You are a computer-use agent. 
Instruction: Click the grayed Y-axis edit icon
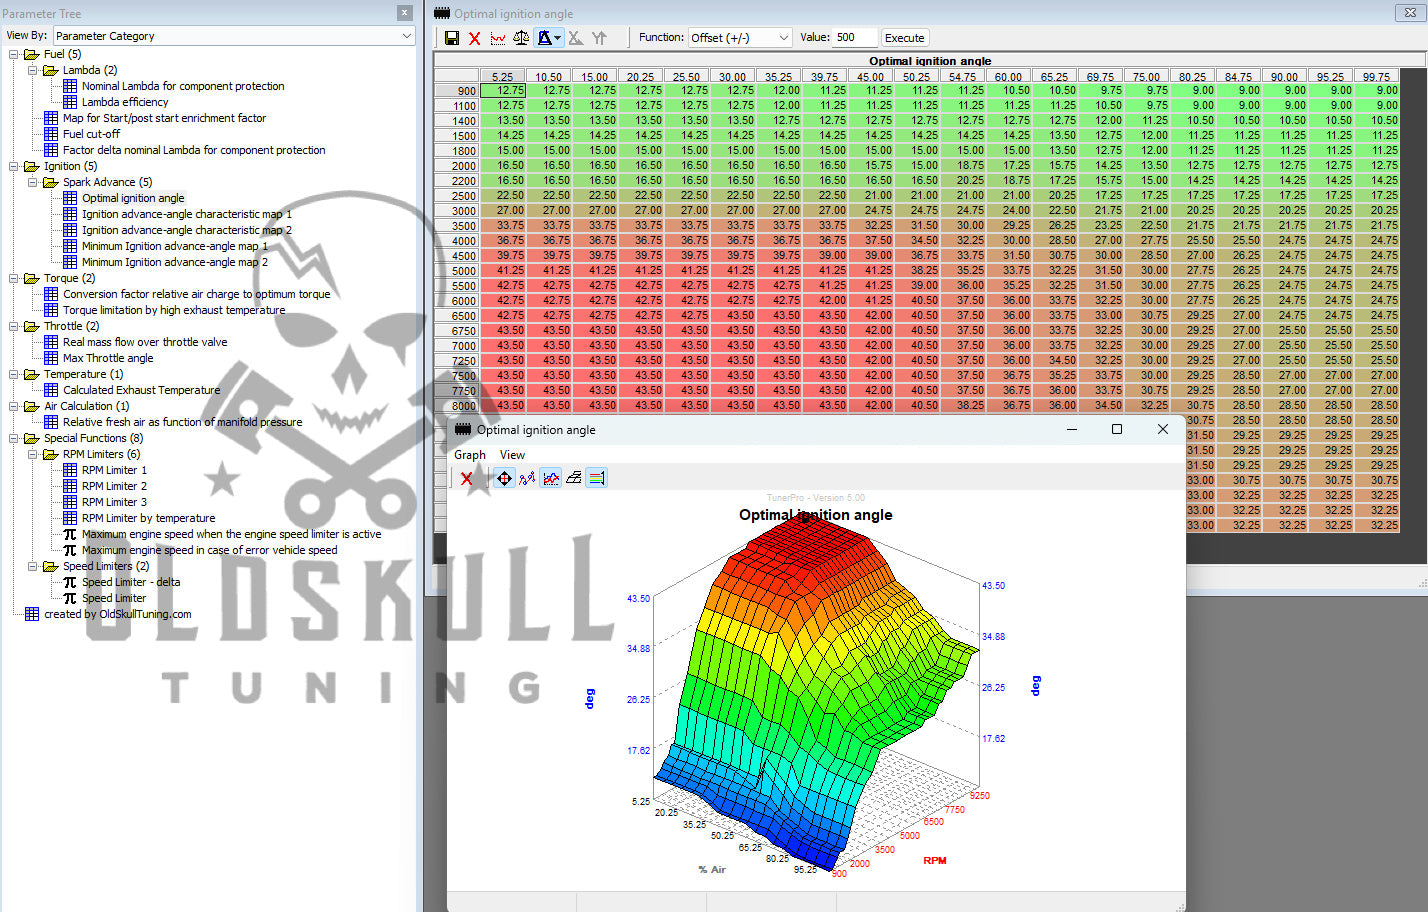599,38
